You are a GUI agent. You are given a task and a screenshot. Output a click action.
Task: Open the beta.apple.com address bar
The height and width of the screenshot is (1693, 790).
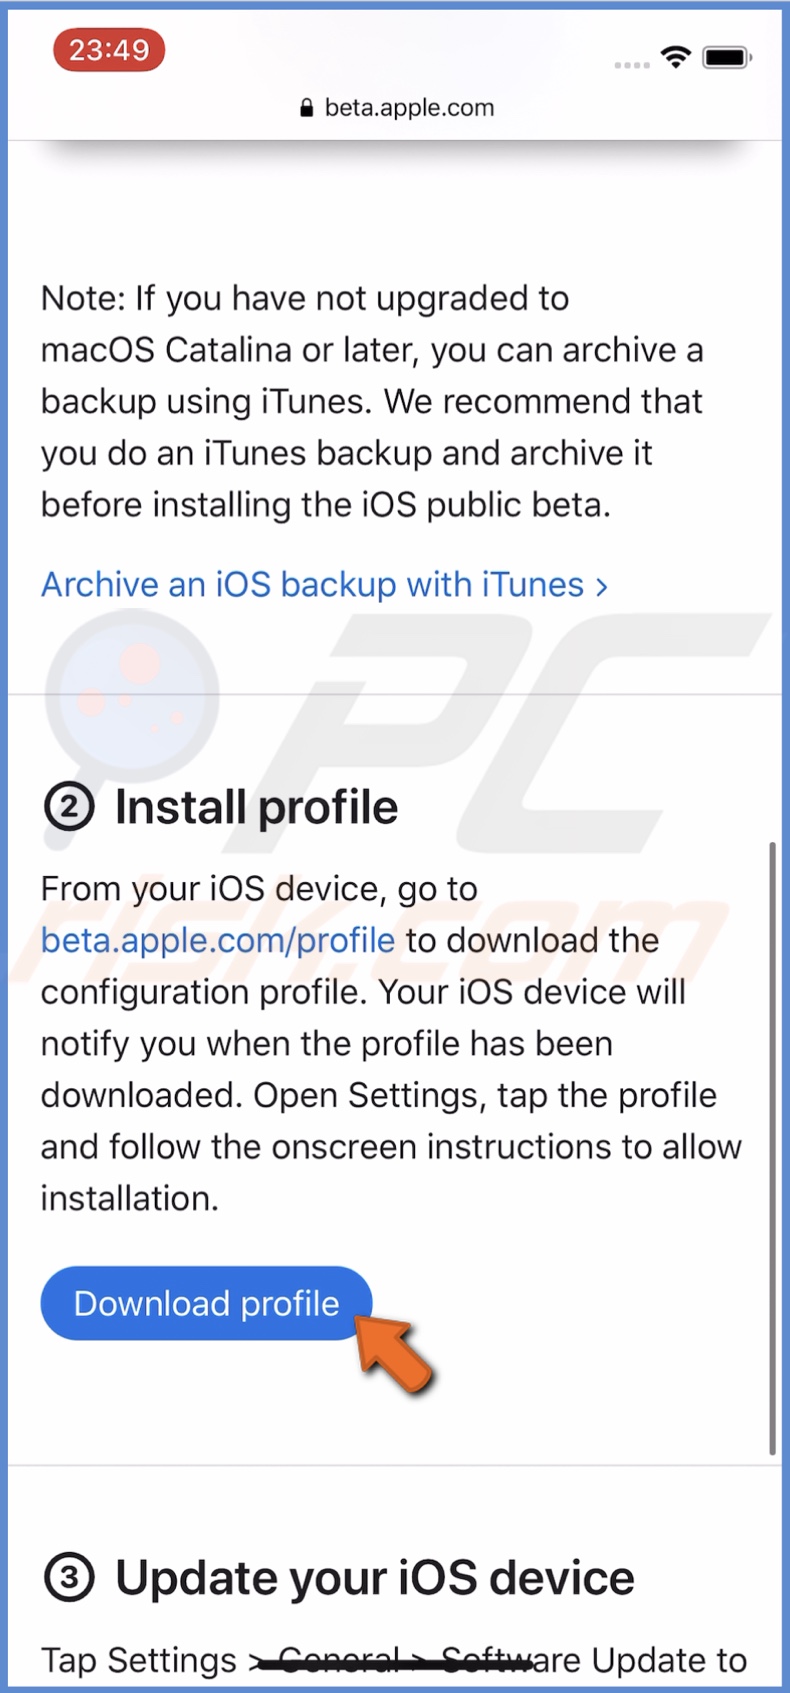(407, 107)
